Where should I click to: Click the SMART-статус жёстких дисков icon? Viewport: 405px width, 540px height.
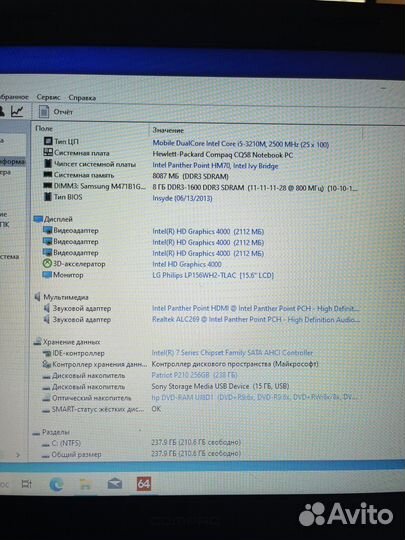46,410
